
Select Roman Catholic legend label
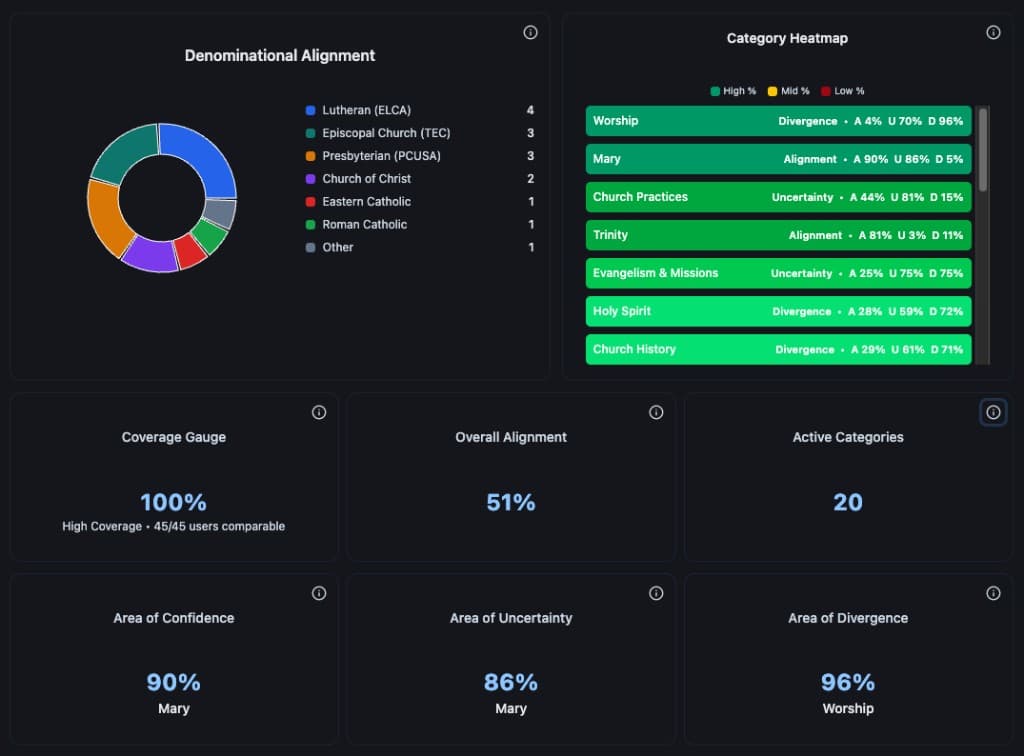[364, 225]
